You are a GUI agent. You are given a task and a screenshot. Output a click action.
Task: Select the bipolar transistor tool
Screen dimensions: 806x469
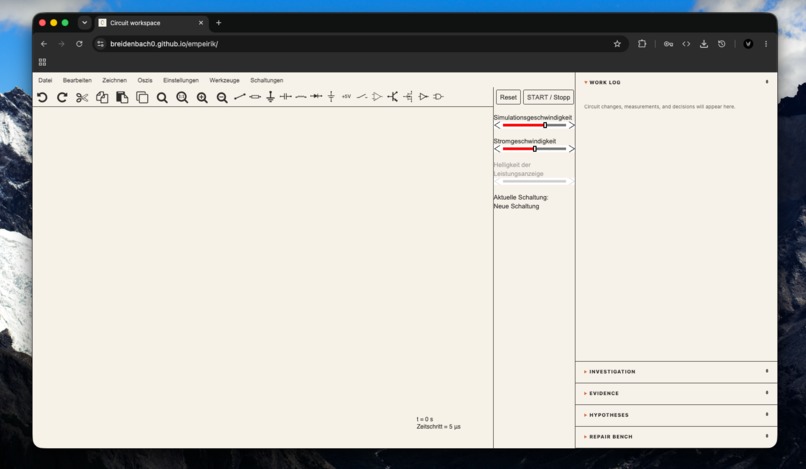tap(393, 97)
